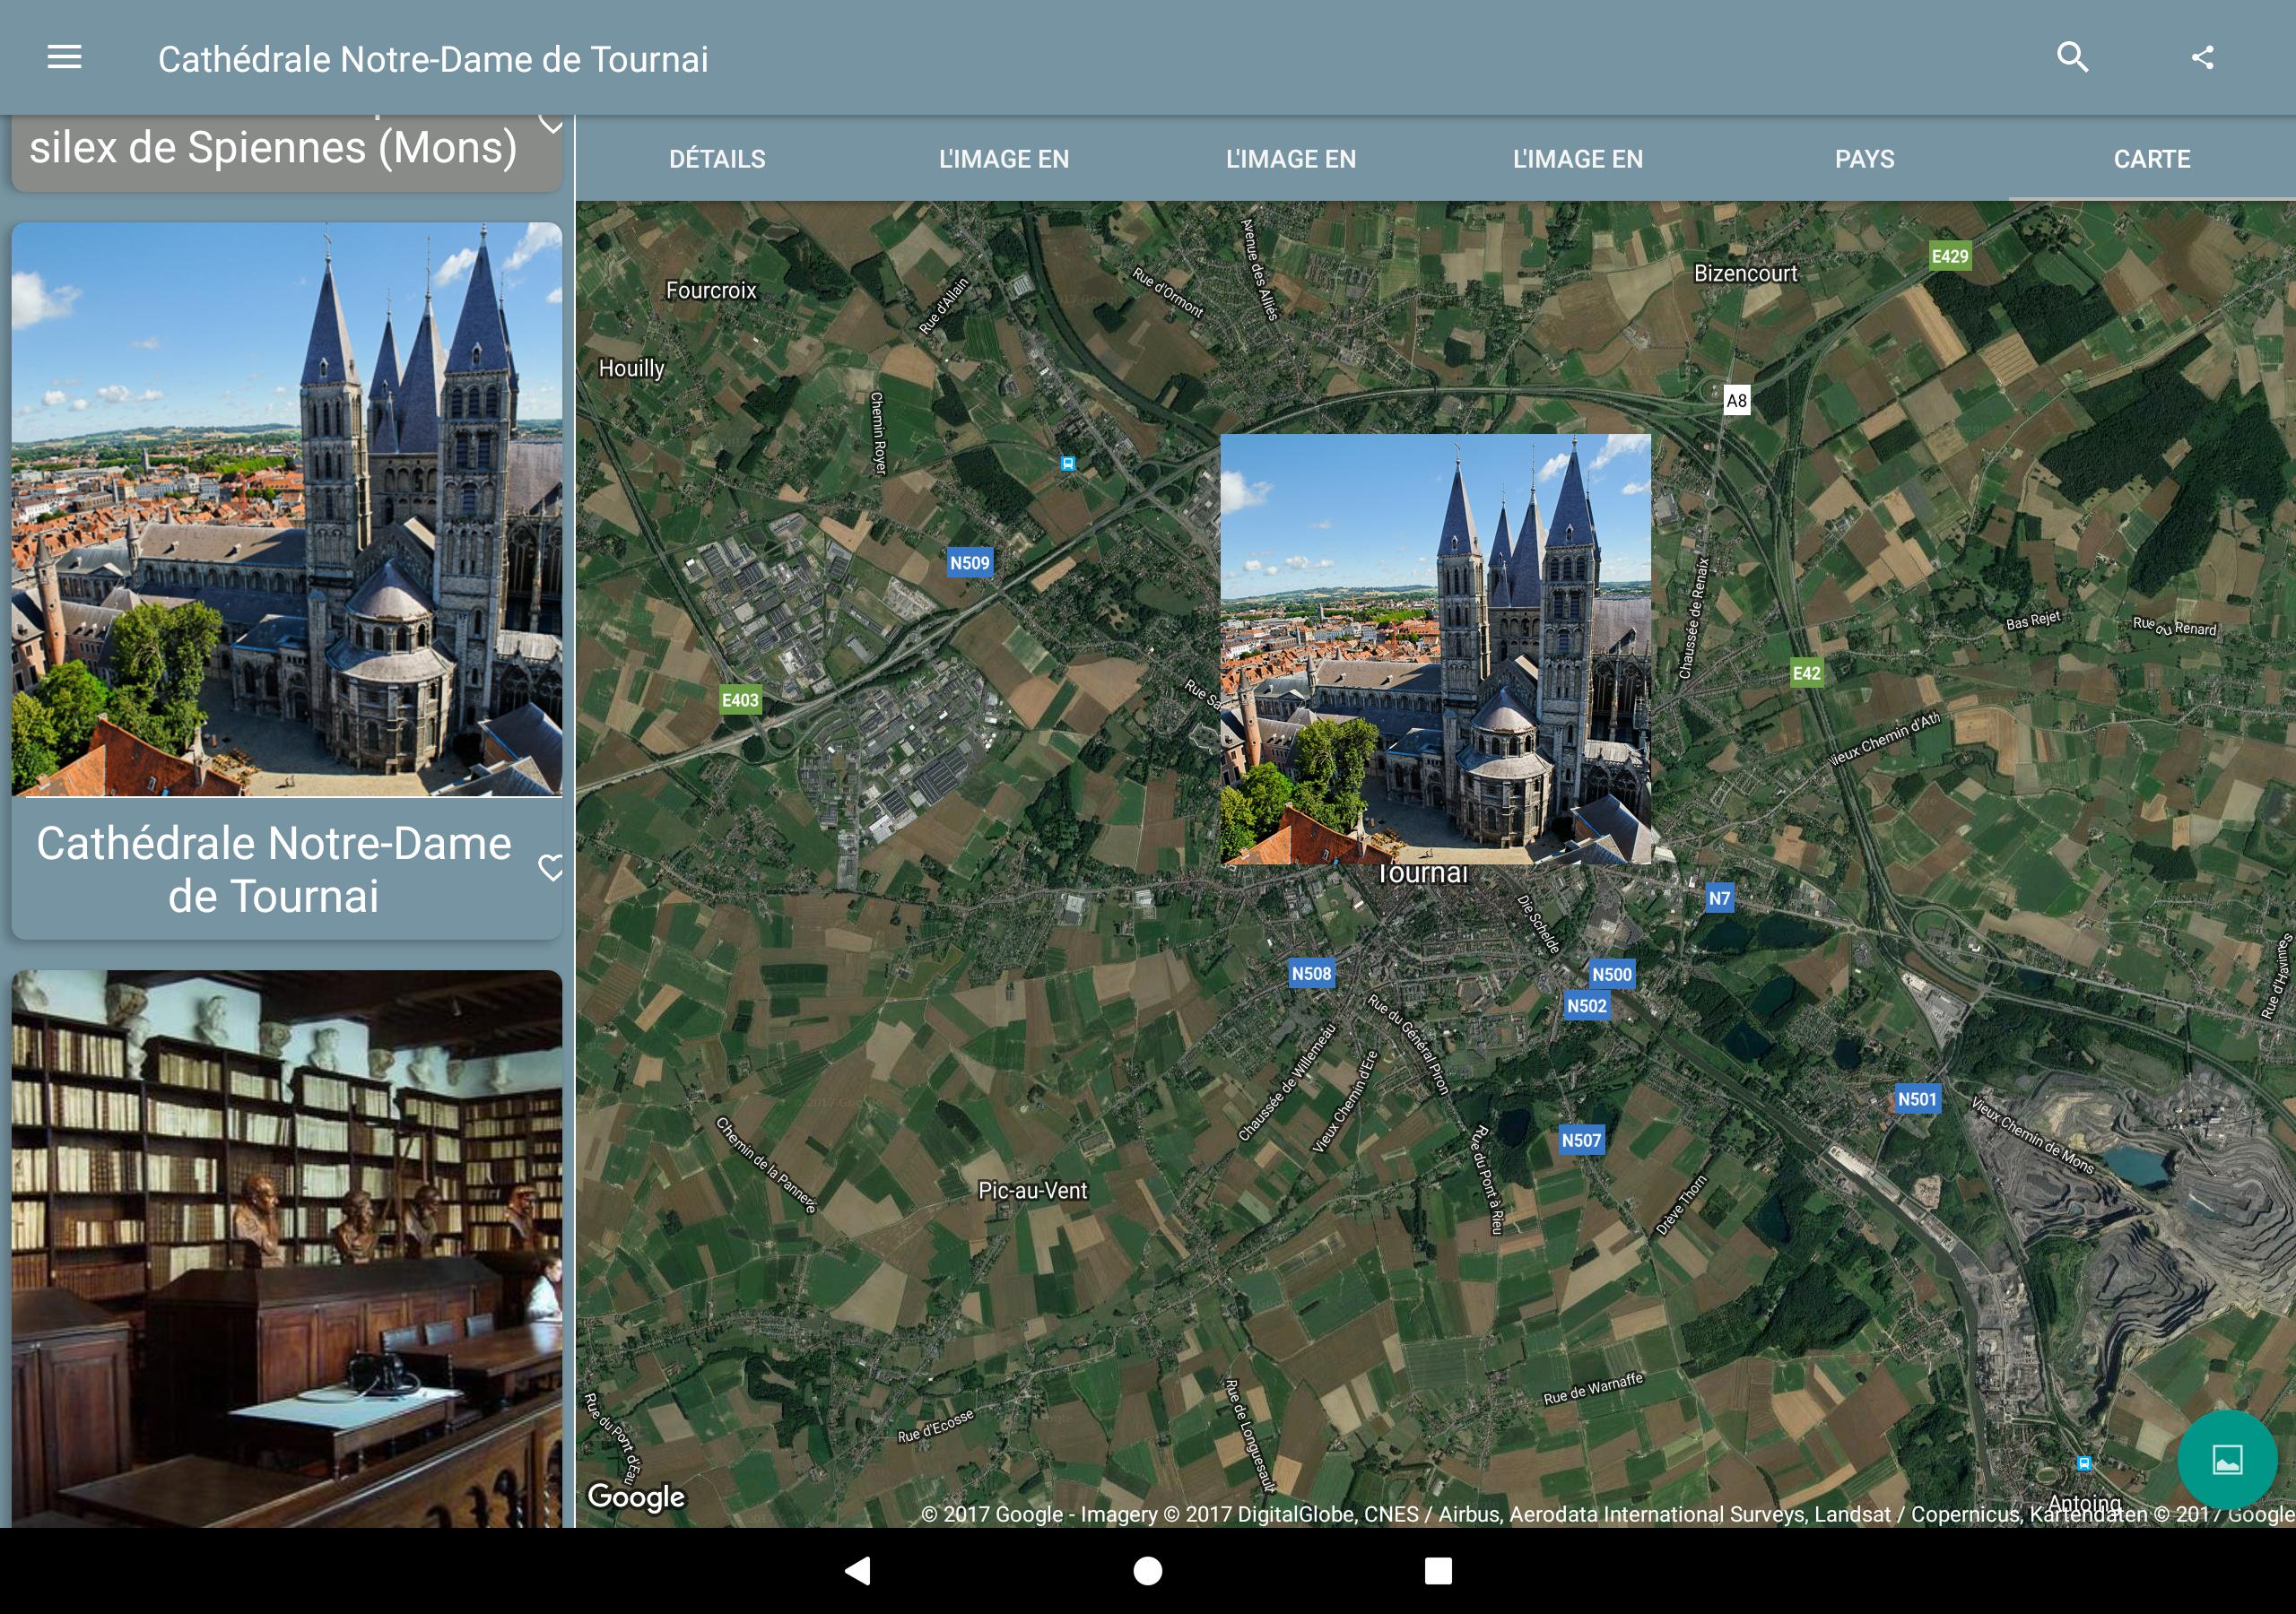Open the cathedral photo card thumbnail
Viewport: 2296px width, 1614px height.
[287, 509]
